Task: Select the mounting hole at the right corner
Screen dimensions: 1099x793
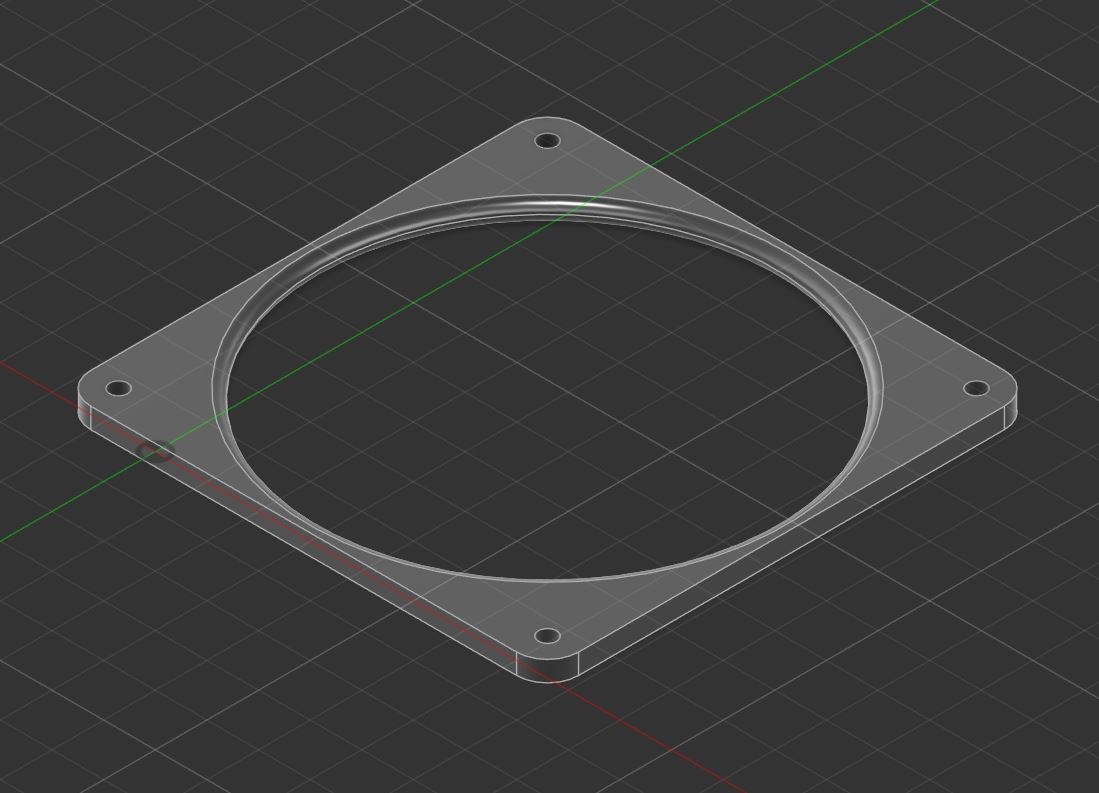Action: (976, 388)
